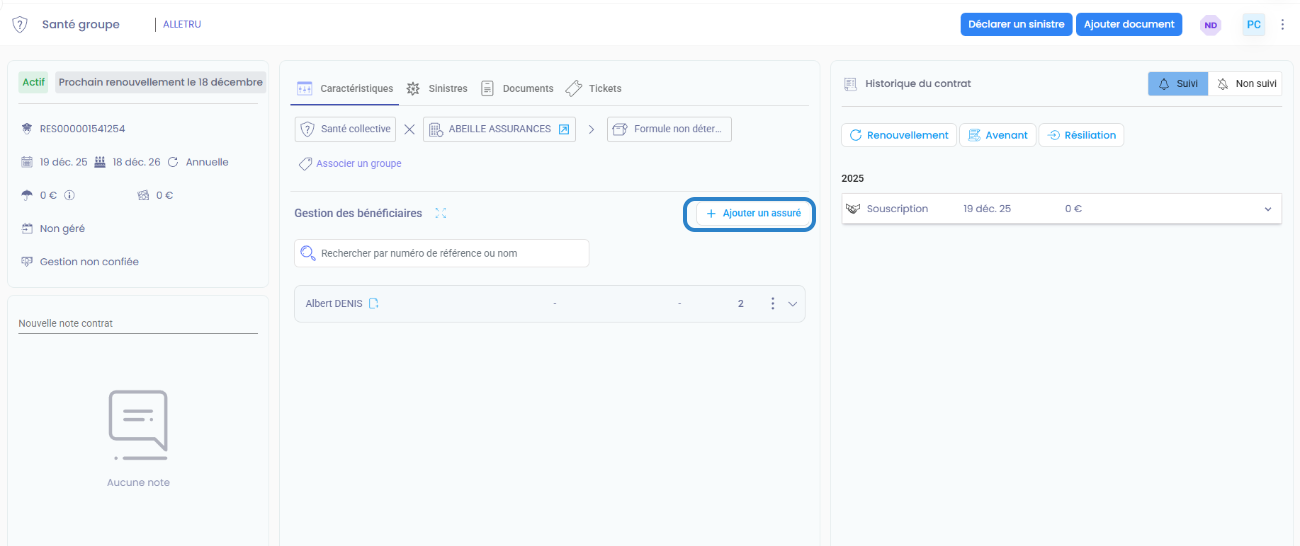Switch to the Tickets tab
Viewport: 1300px width, 546px height.
pos(594,88)
